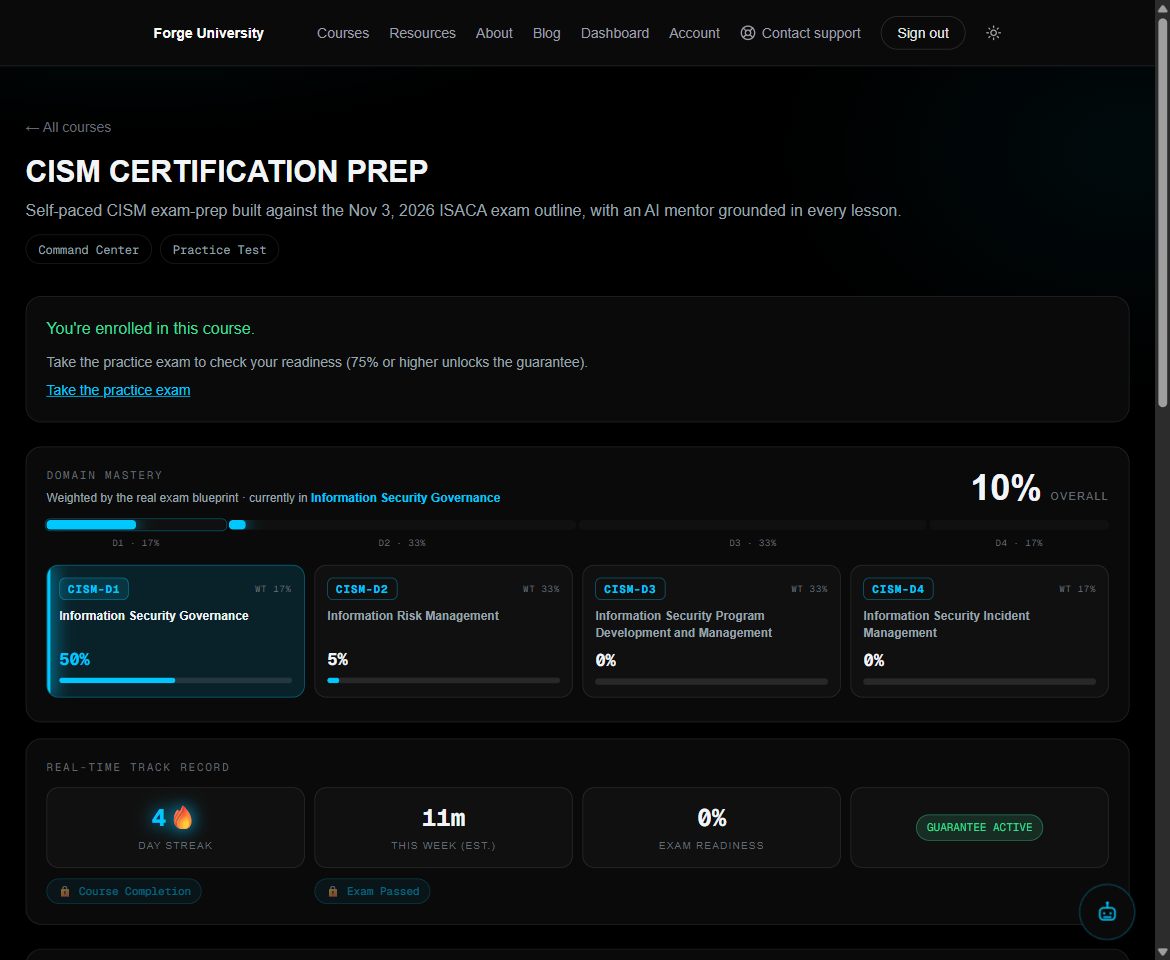Click the 0% Exam Readiness stat card
This screenshot has height=960, width=1170.
coord(711,827)
